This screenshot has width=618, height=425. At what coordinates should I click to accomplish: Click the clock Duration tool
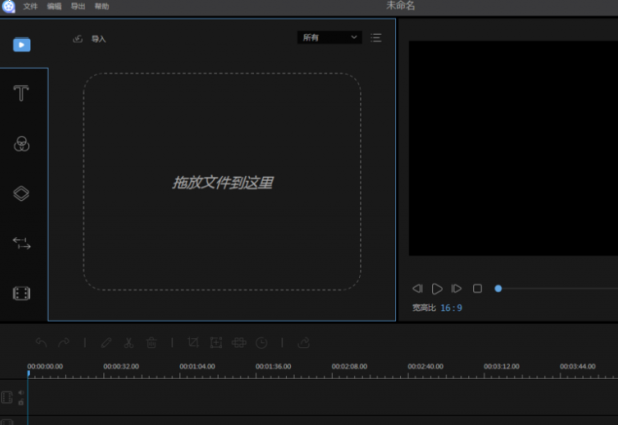pos(261,343)
